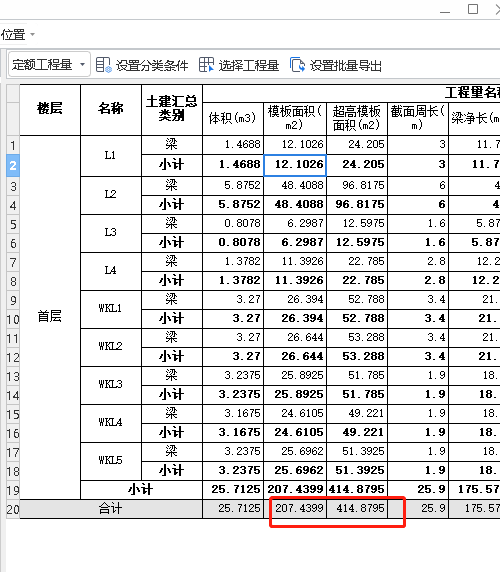
Task: Select the 土建汇总类别 column header
Action: [172, 110]
